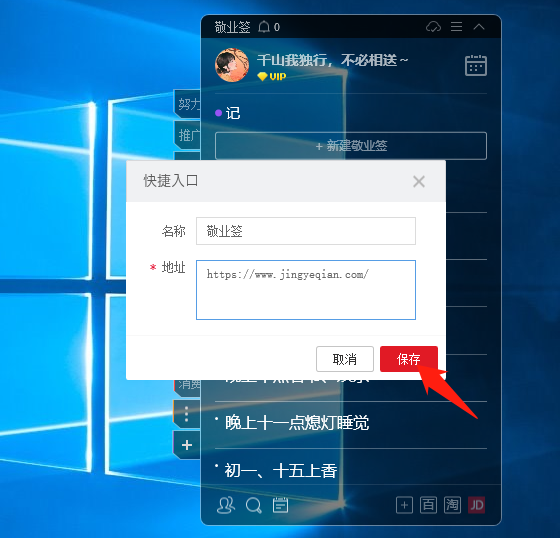Open the 百 Baidu shortcut icon
The height and width of the screenshot is (538, 560).
[x=428, y=505]
